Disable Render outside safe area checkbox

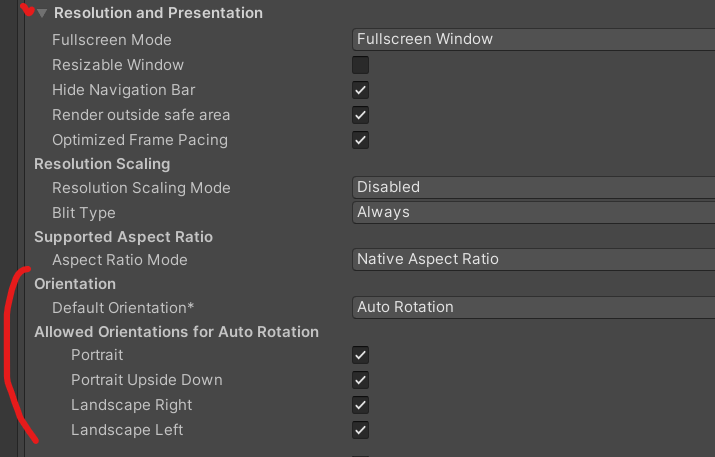[x=361, y=115]
